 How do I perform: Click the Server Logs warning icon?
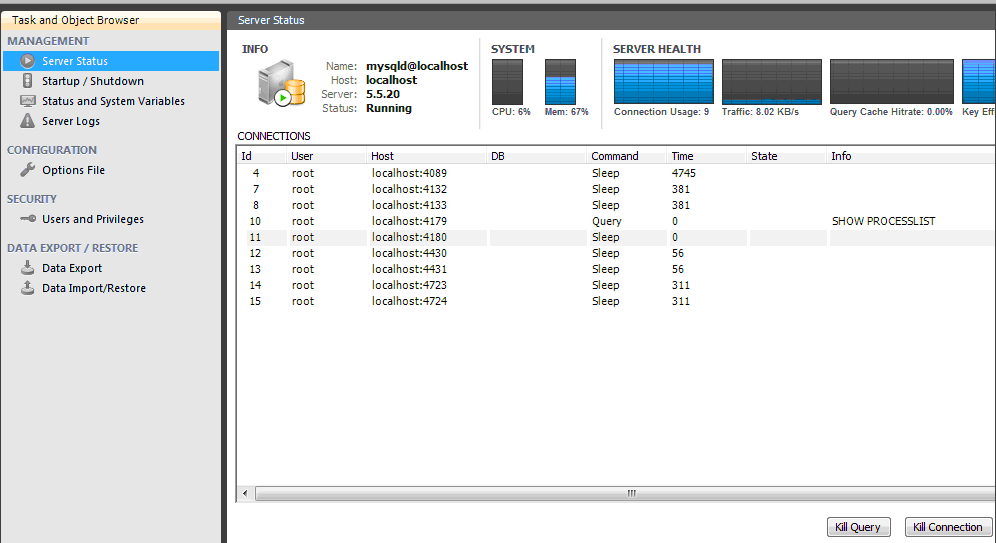pos(28,121)
